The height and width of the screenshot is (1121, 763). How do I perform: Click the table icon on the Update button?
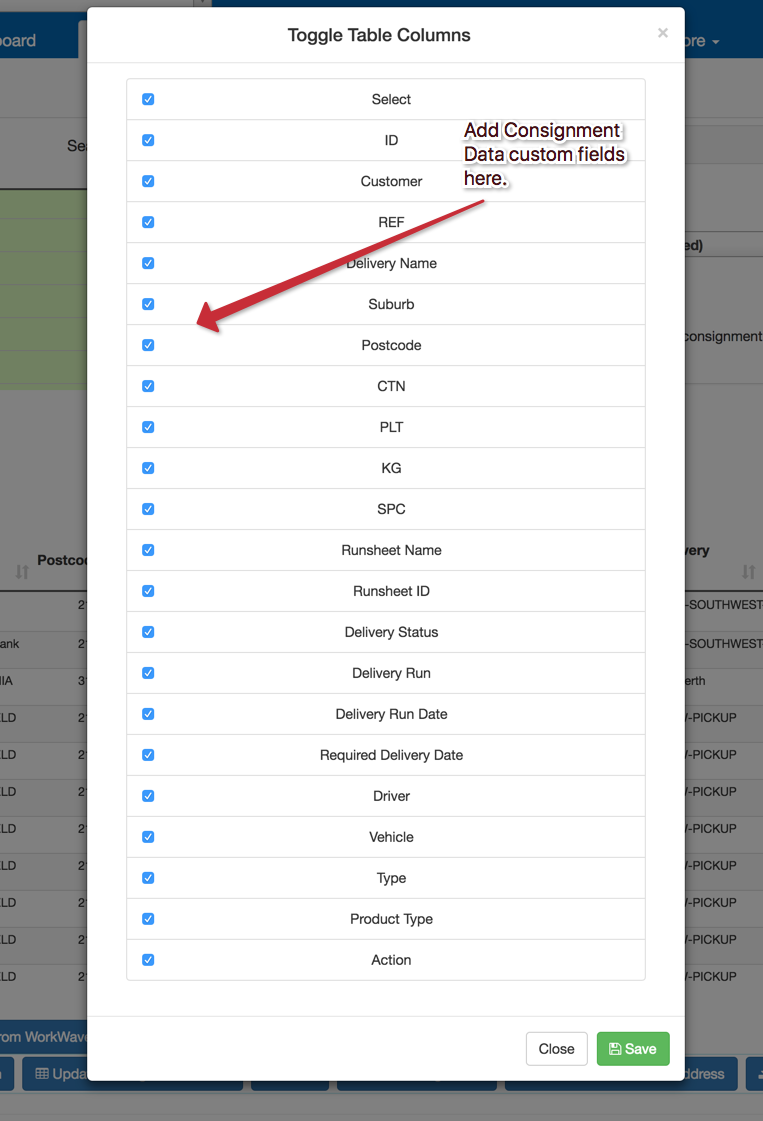pos(43,1074)
